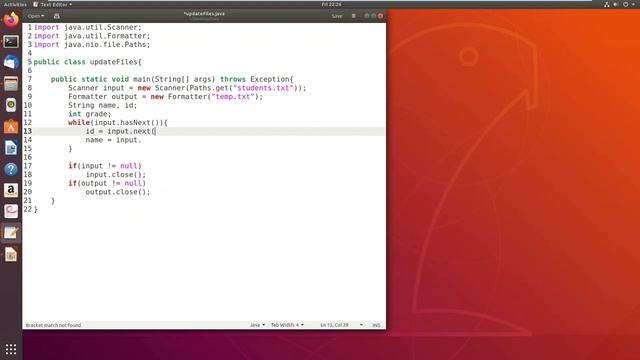Click the power icon in the top bar

point(625,4)
